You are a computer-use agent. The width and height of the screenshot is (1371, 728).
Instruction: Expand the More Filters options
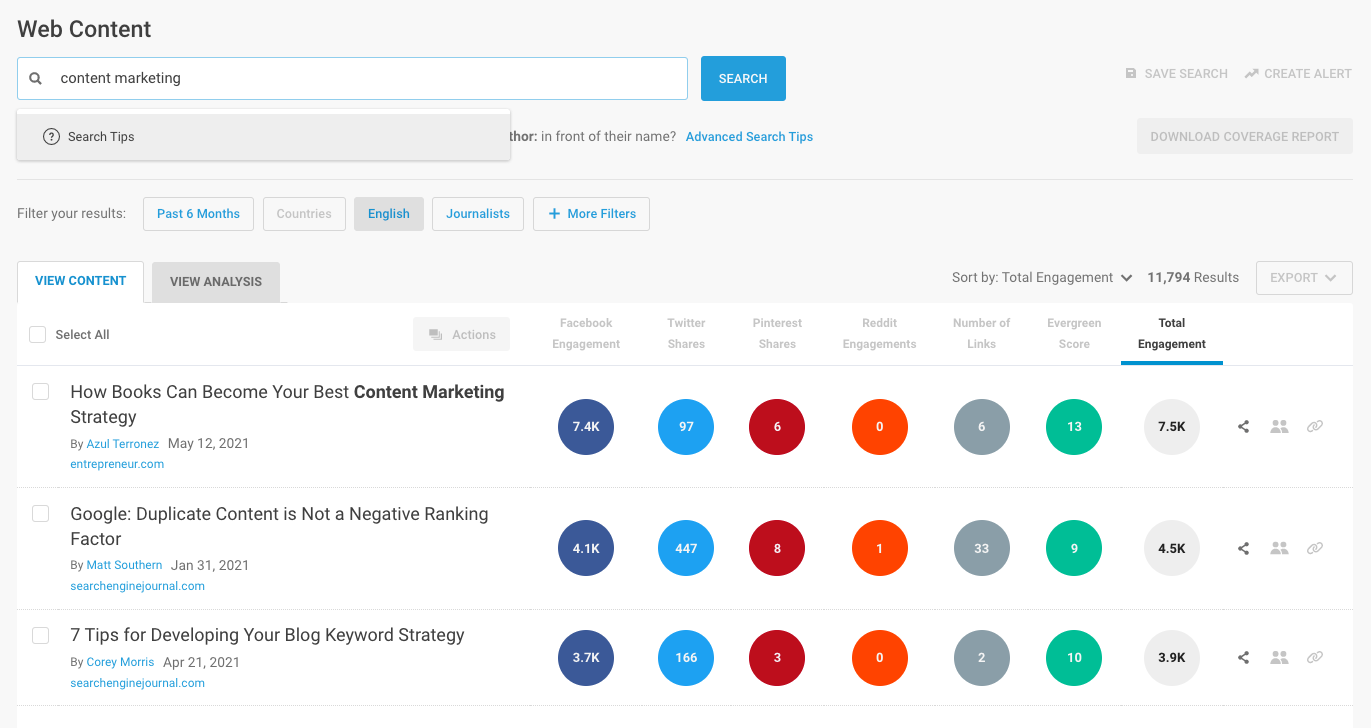pyautogui.click(x=591, y=214)
